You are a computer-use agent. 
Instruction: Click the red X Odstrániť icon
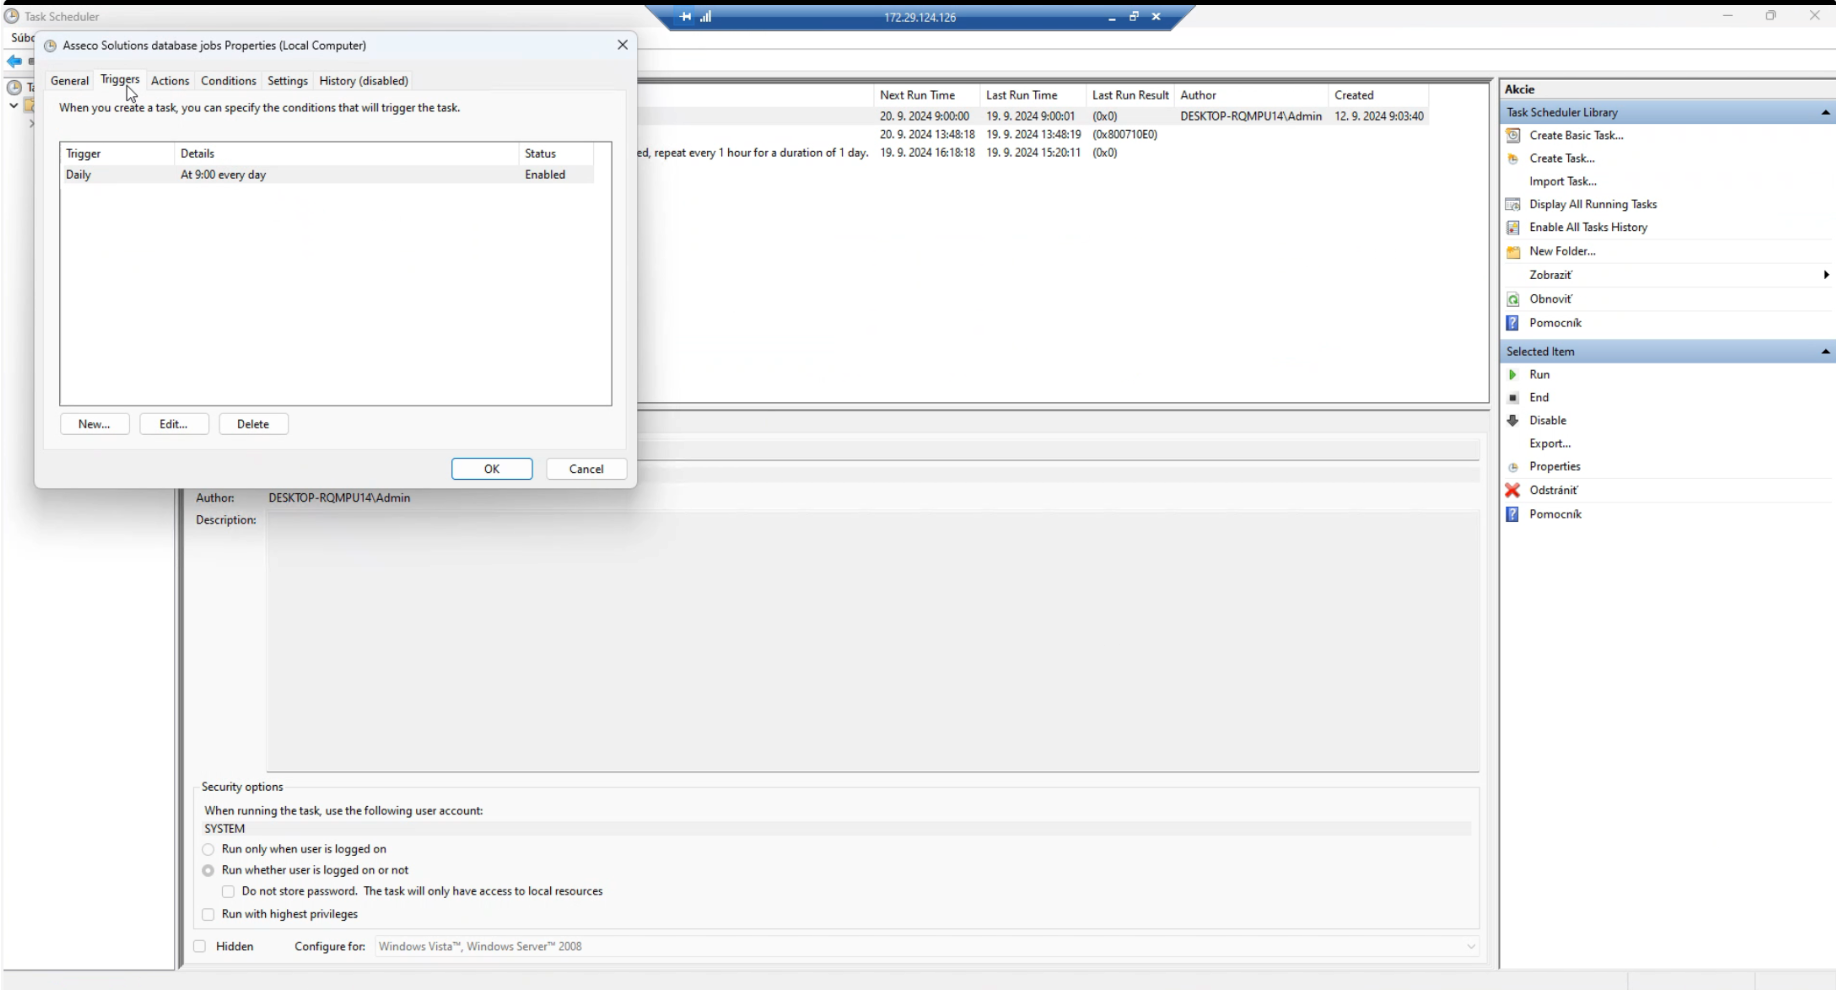point(1513,490)
